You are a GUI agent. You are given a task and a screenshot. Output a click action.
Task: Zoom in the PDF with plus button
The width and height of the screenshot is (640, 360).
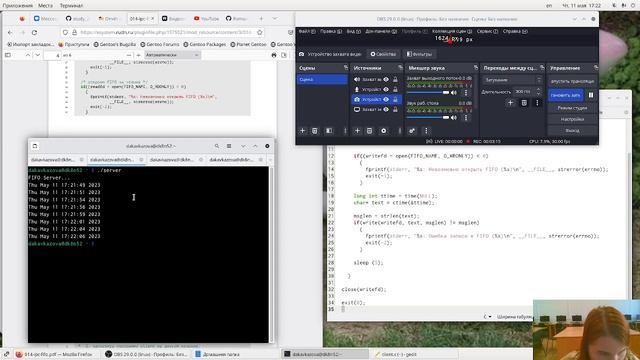[139, 55]
